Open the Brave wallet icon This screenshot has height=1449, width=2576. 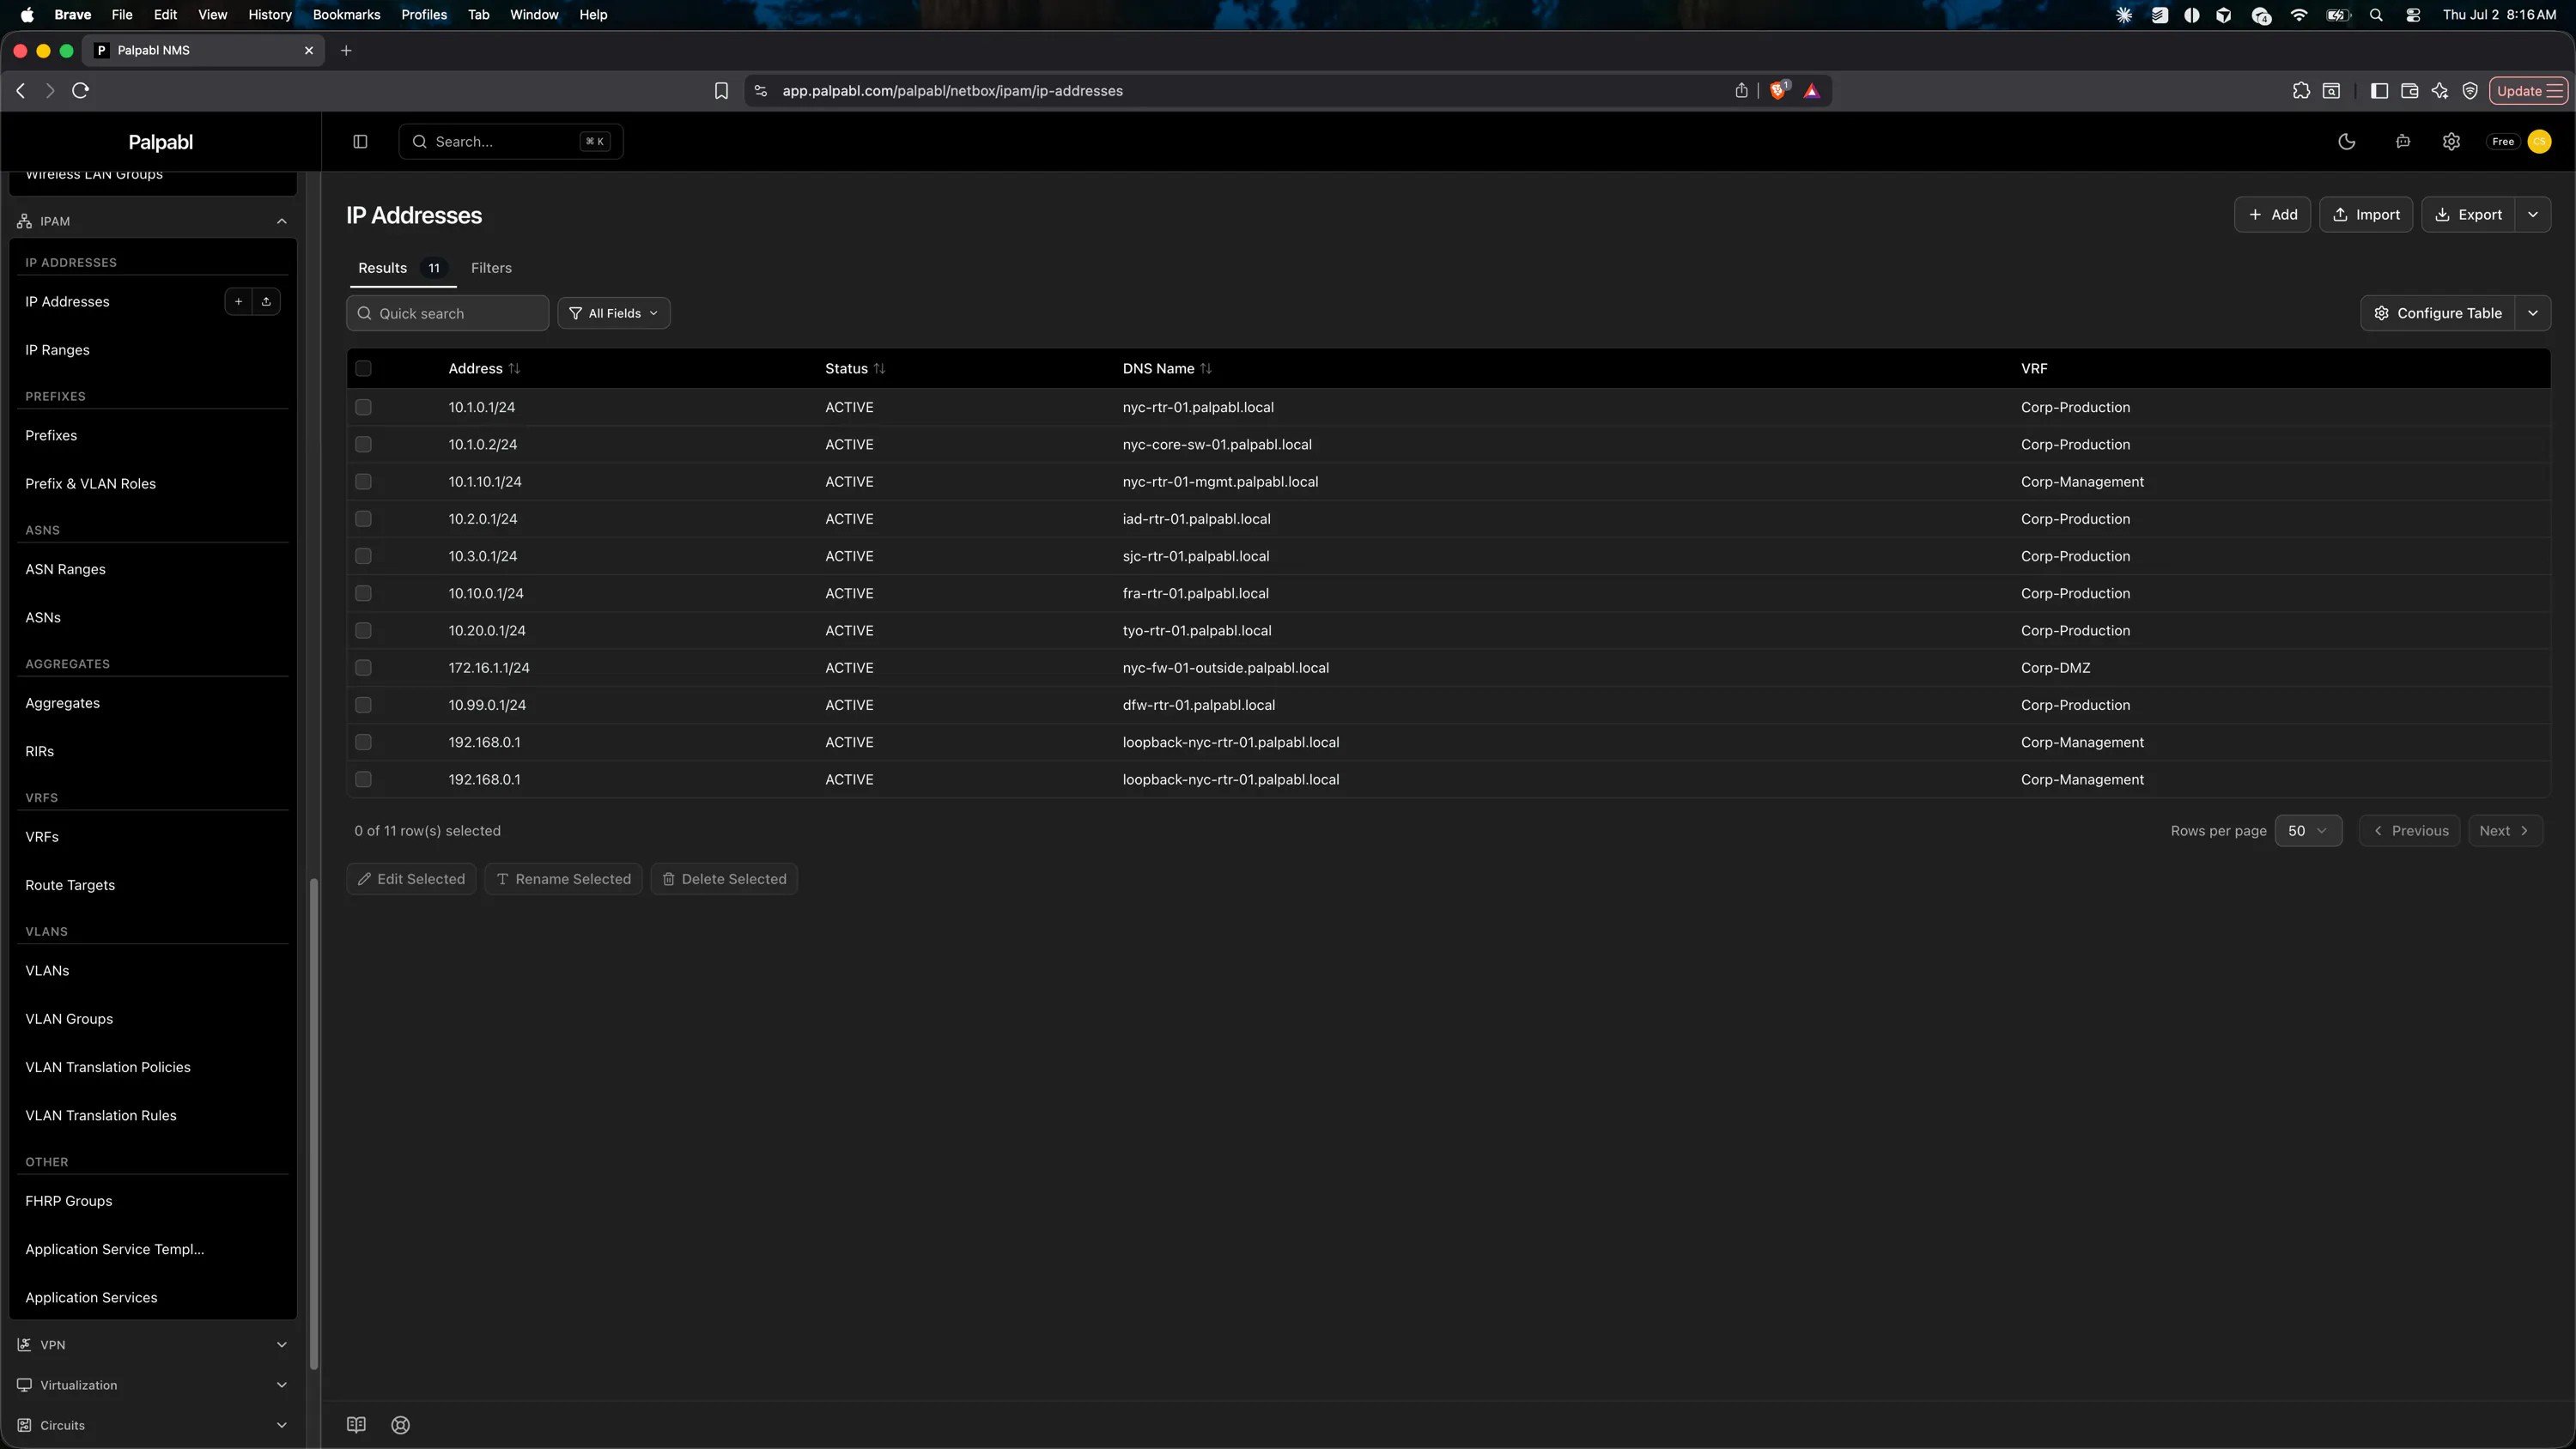(2410, 90)
